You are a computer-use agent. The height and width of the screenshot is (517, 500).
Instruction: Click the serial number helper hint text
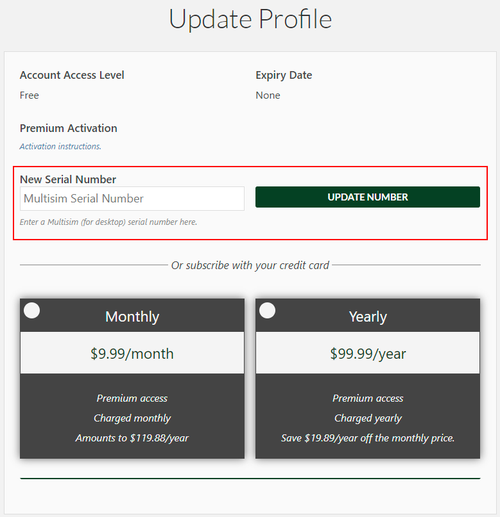coord(108,222)
